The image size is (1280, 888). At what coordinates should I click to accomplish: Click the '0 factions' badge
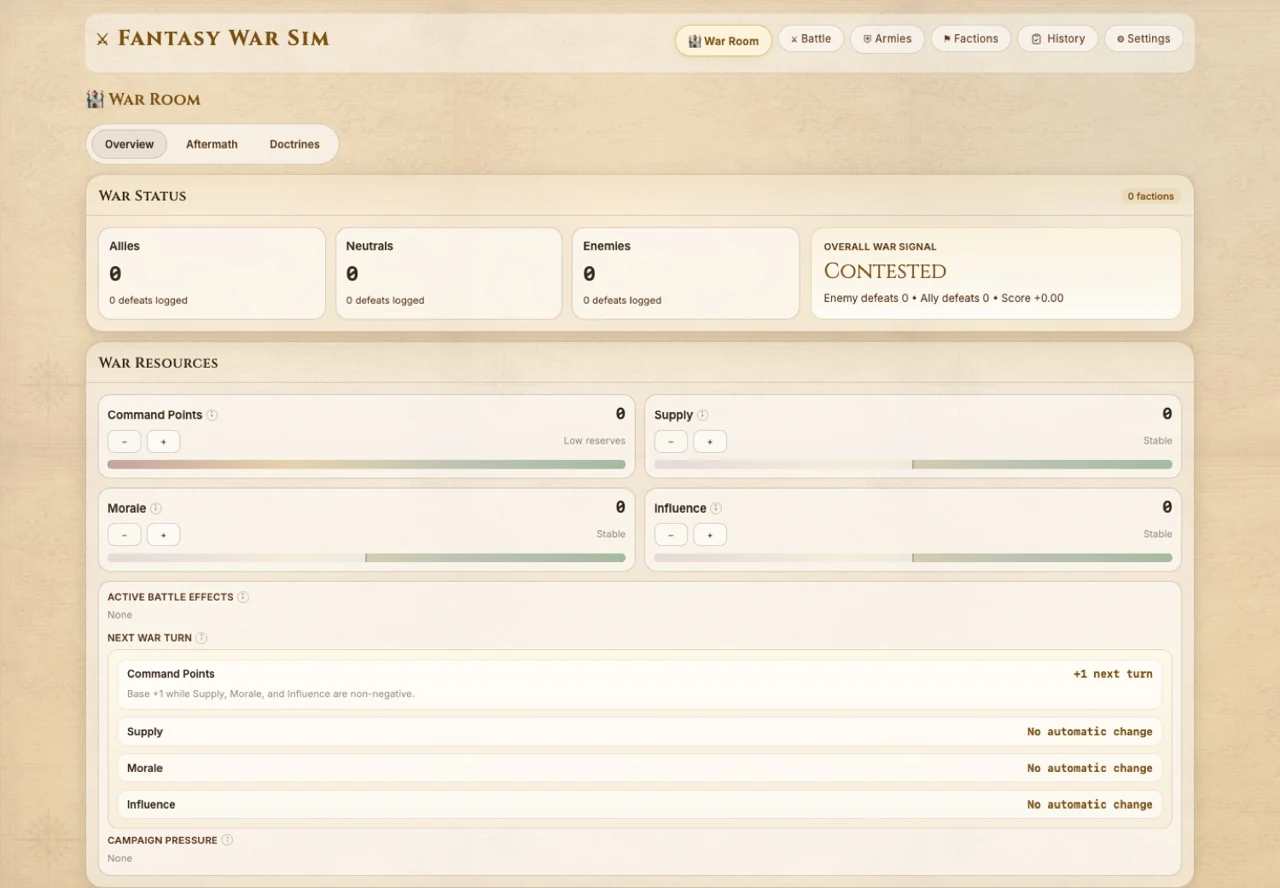[x=1150, y=196]
